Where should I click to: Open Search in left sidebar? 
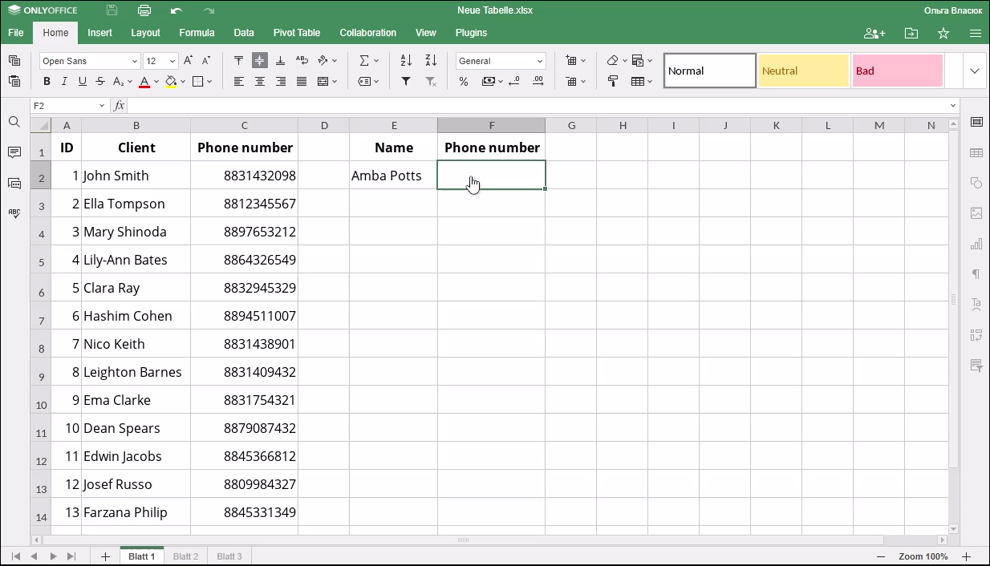point(14,122)
